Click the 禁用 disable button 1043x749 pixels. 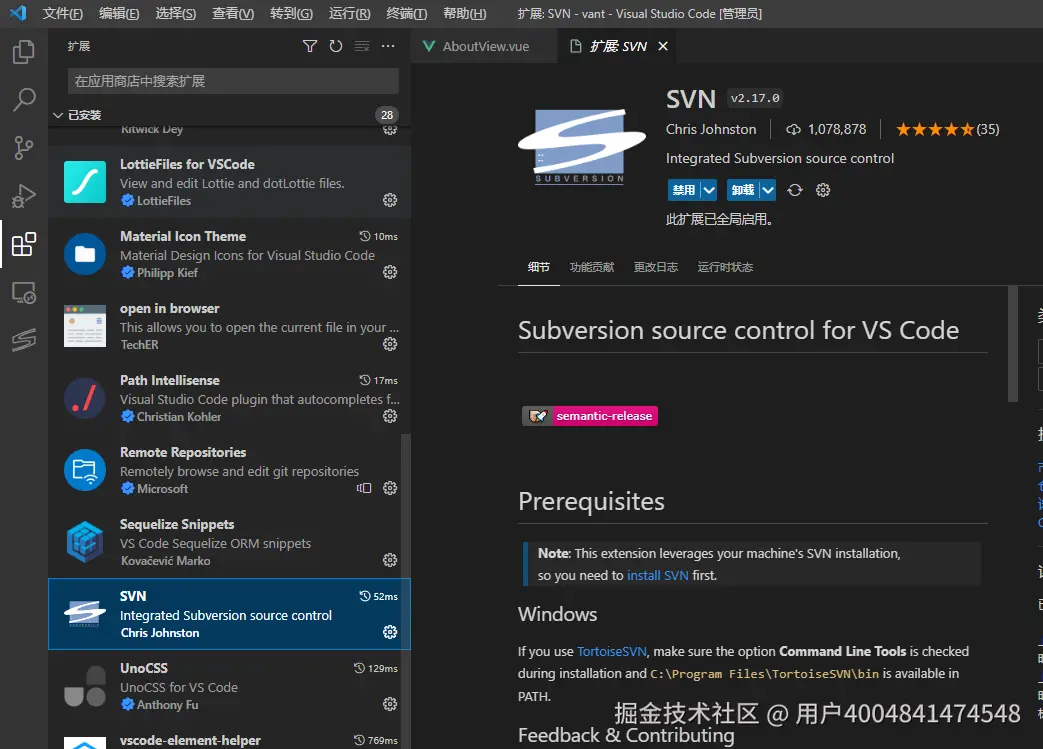tap(684, 190)
